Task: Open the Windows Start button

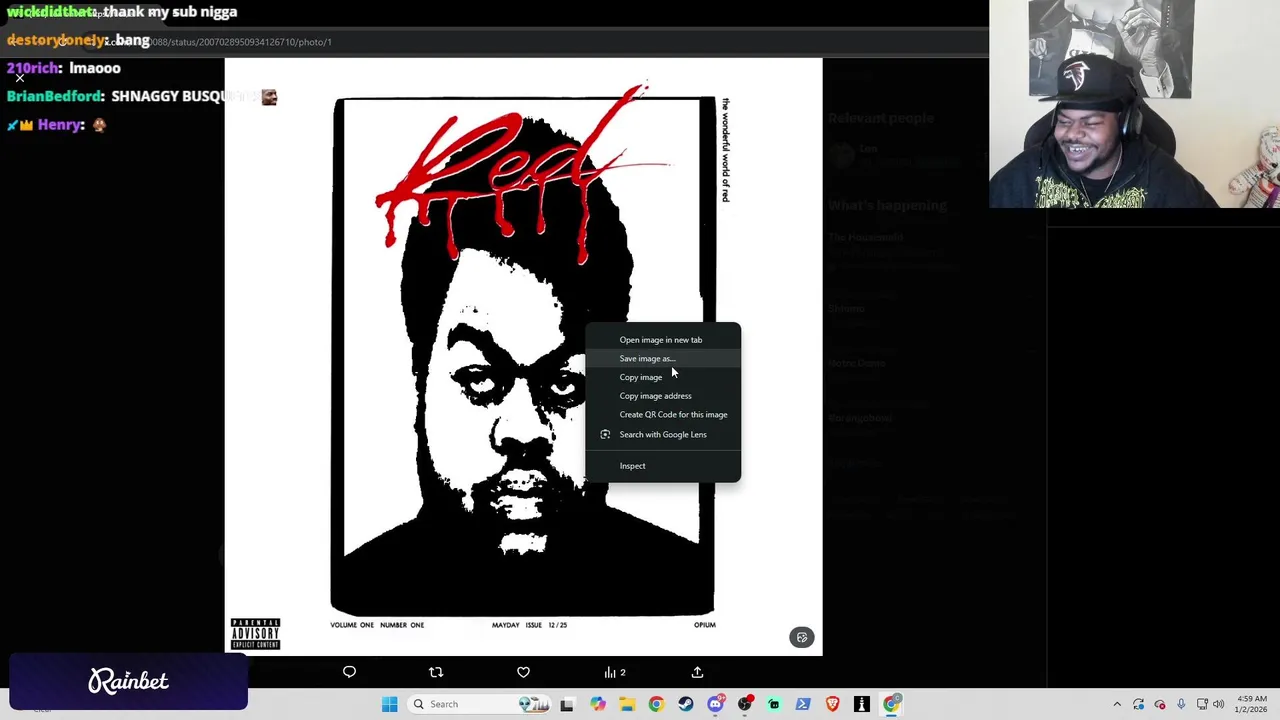Action: [x=390, y=704]
